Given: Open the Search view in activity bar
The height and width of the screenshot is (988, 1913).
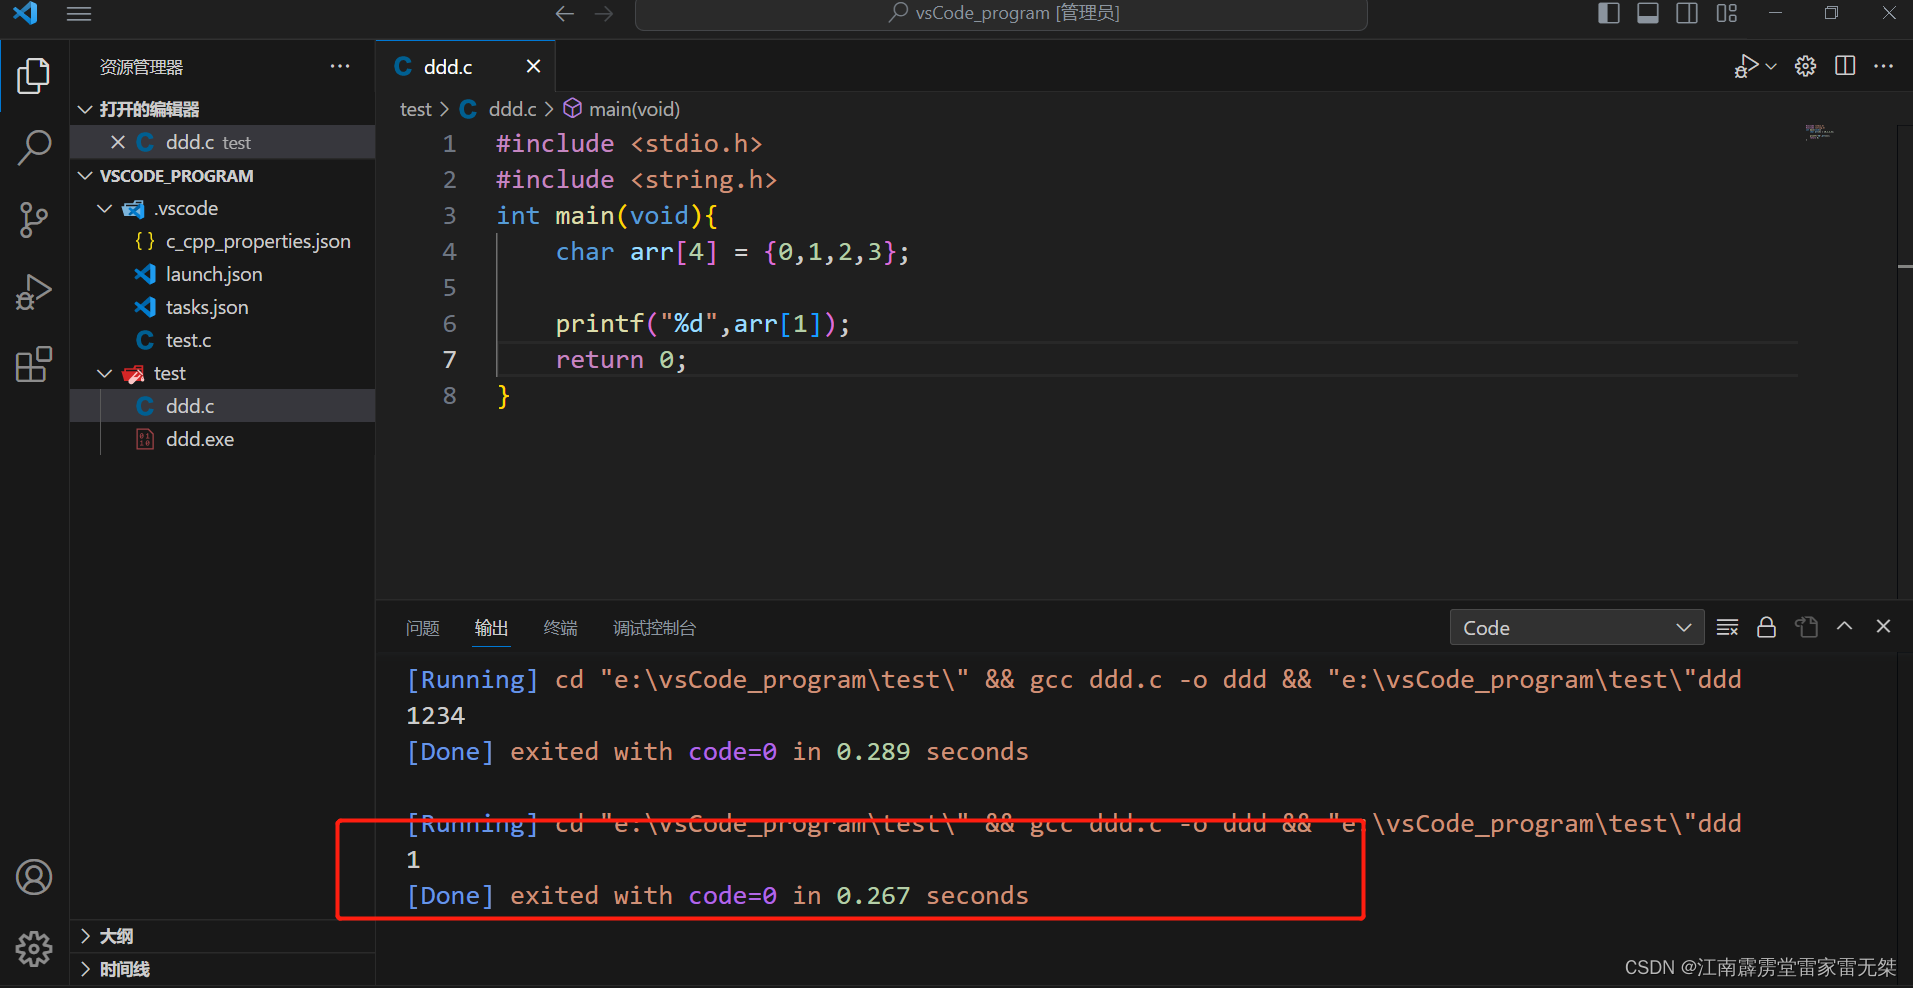Looking at the screenshot, I should click(34, 148).
